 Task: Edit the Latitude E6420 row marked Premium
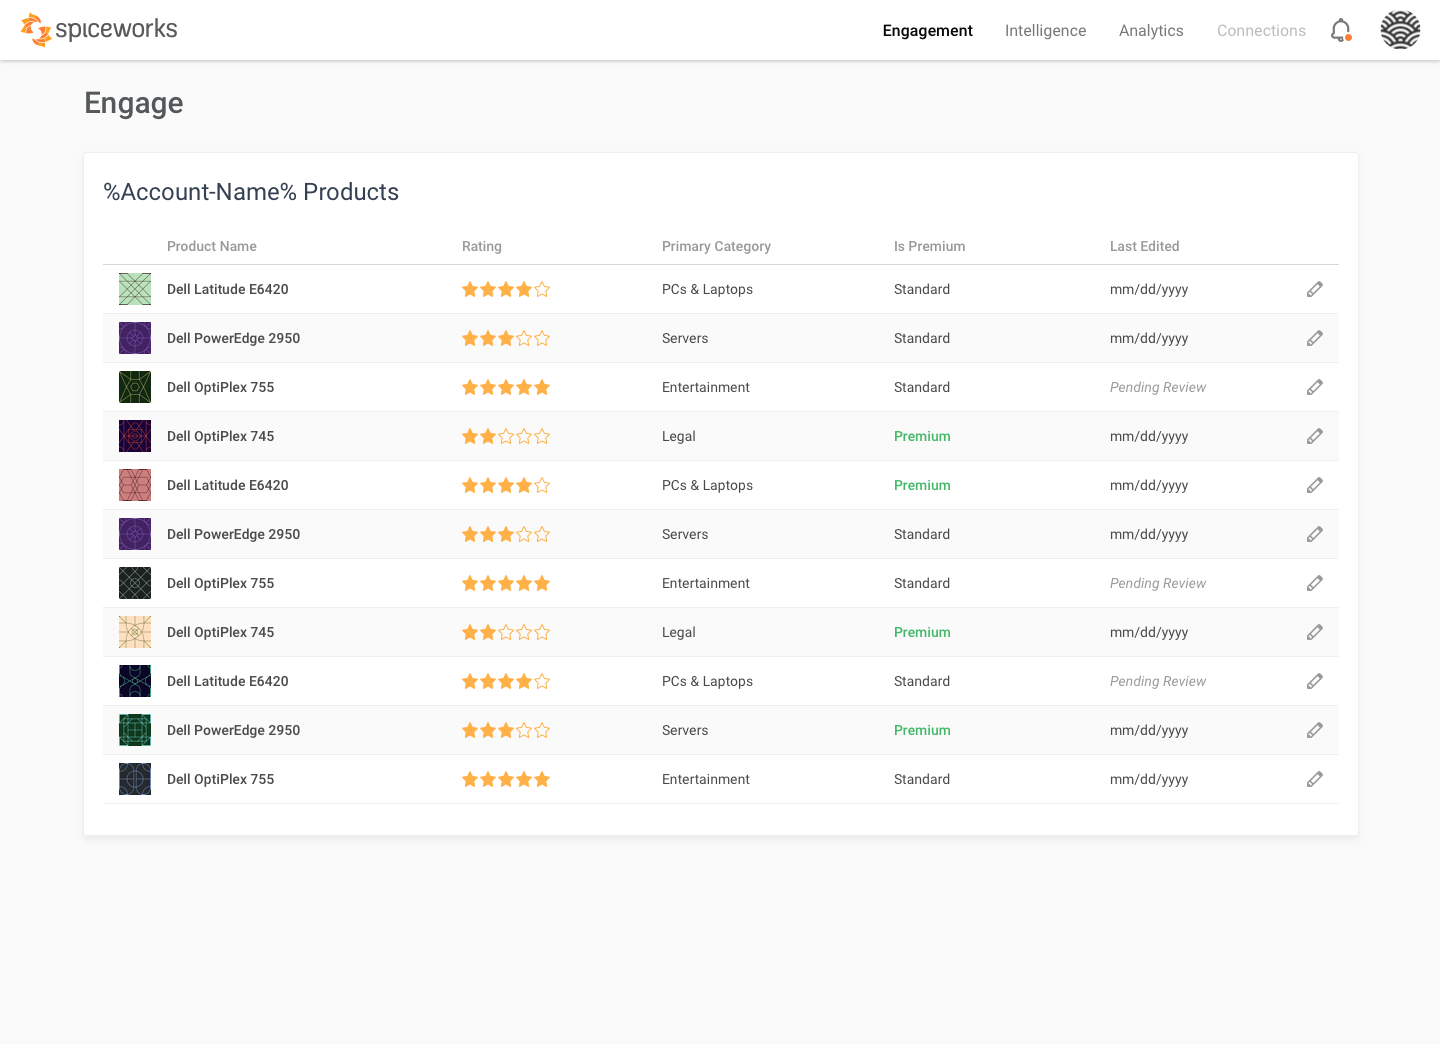[1315, 485]
